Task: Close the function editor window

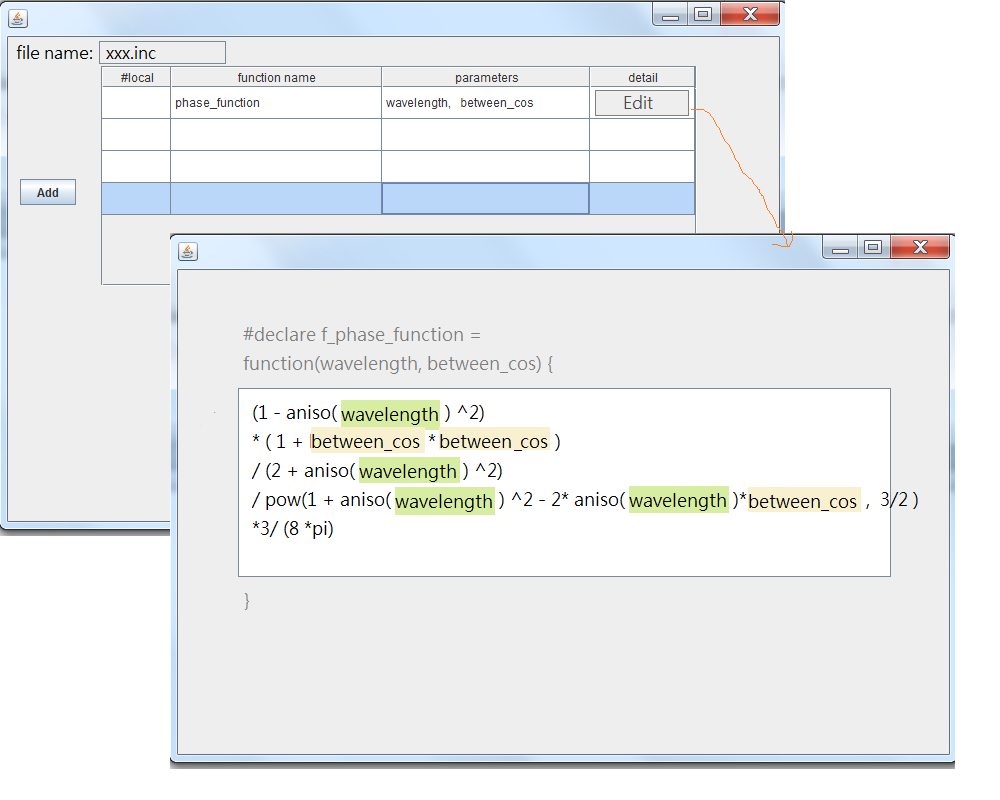Action: [919, 247]
